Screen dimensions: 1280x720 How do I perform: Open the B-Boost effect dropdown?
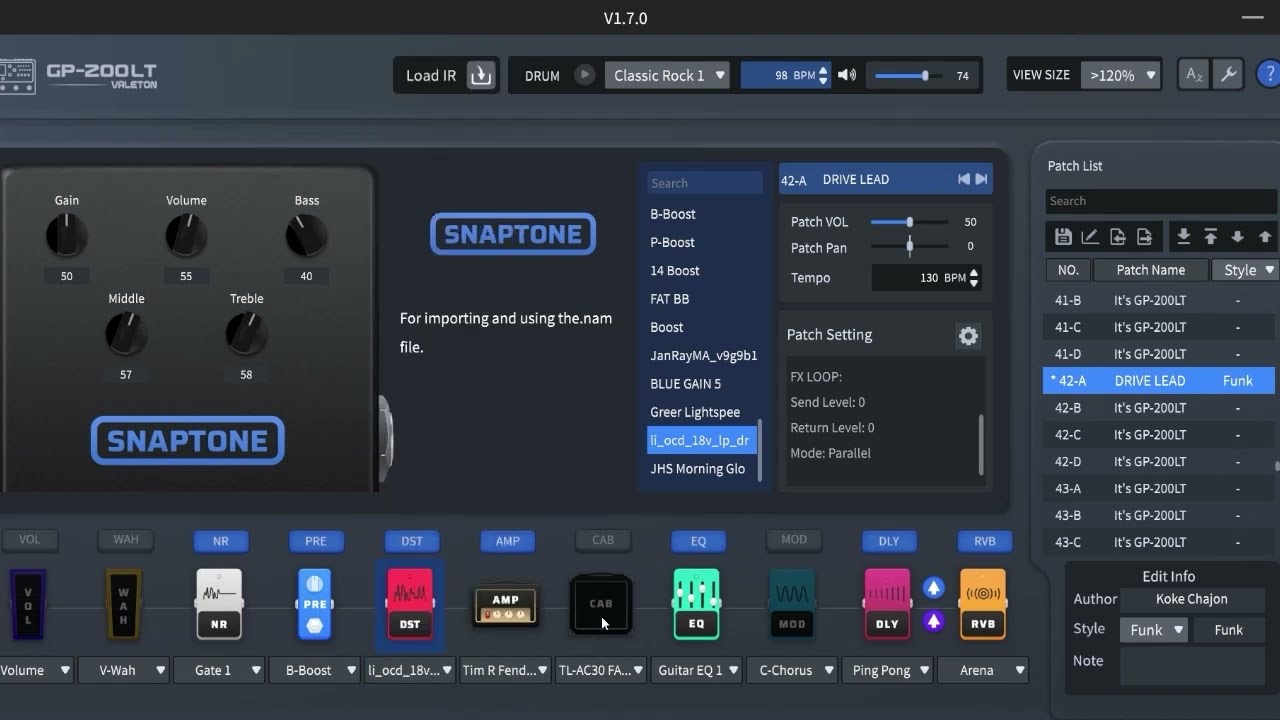coord(314,670)
